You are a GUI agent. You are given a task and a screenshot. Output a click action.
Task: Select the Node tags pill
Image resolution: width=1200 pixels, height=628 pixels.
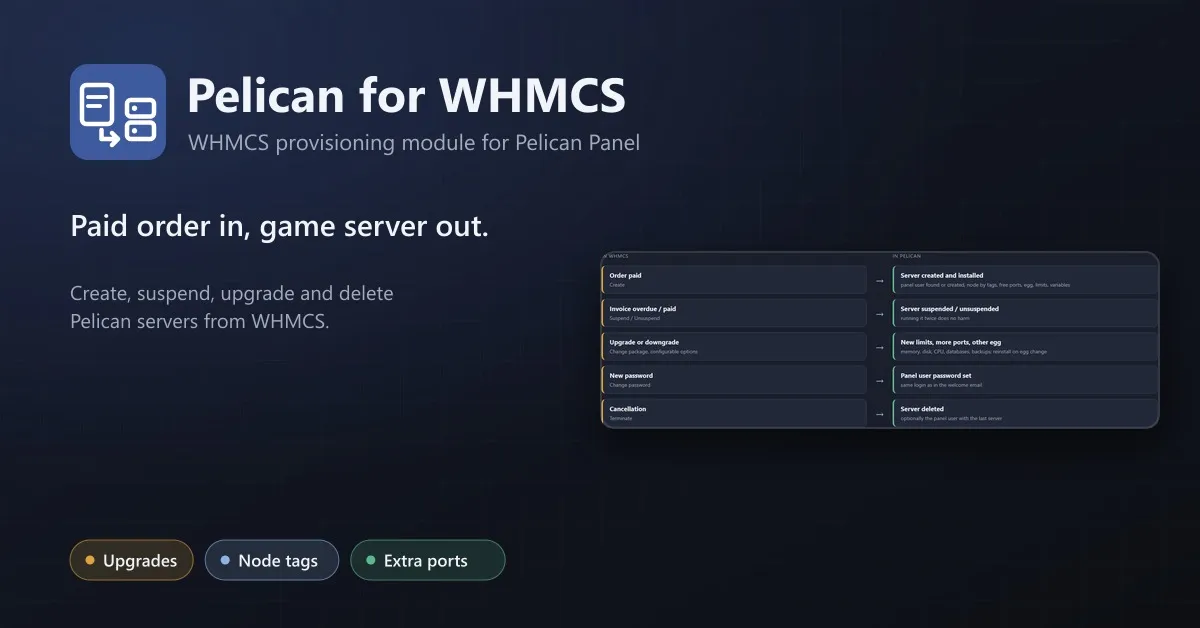(272, 560)
